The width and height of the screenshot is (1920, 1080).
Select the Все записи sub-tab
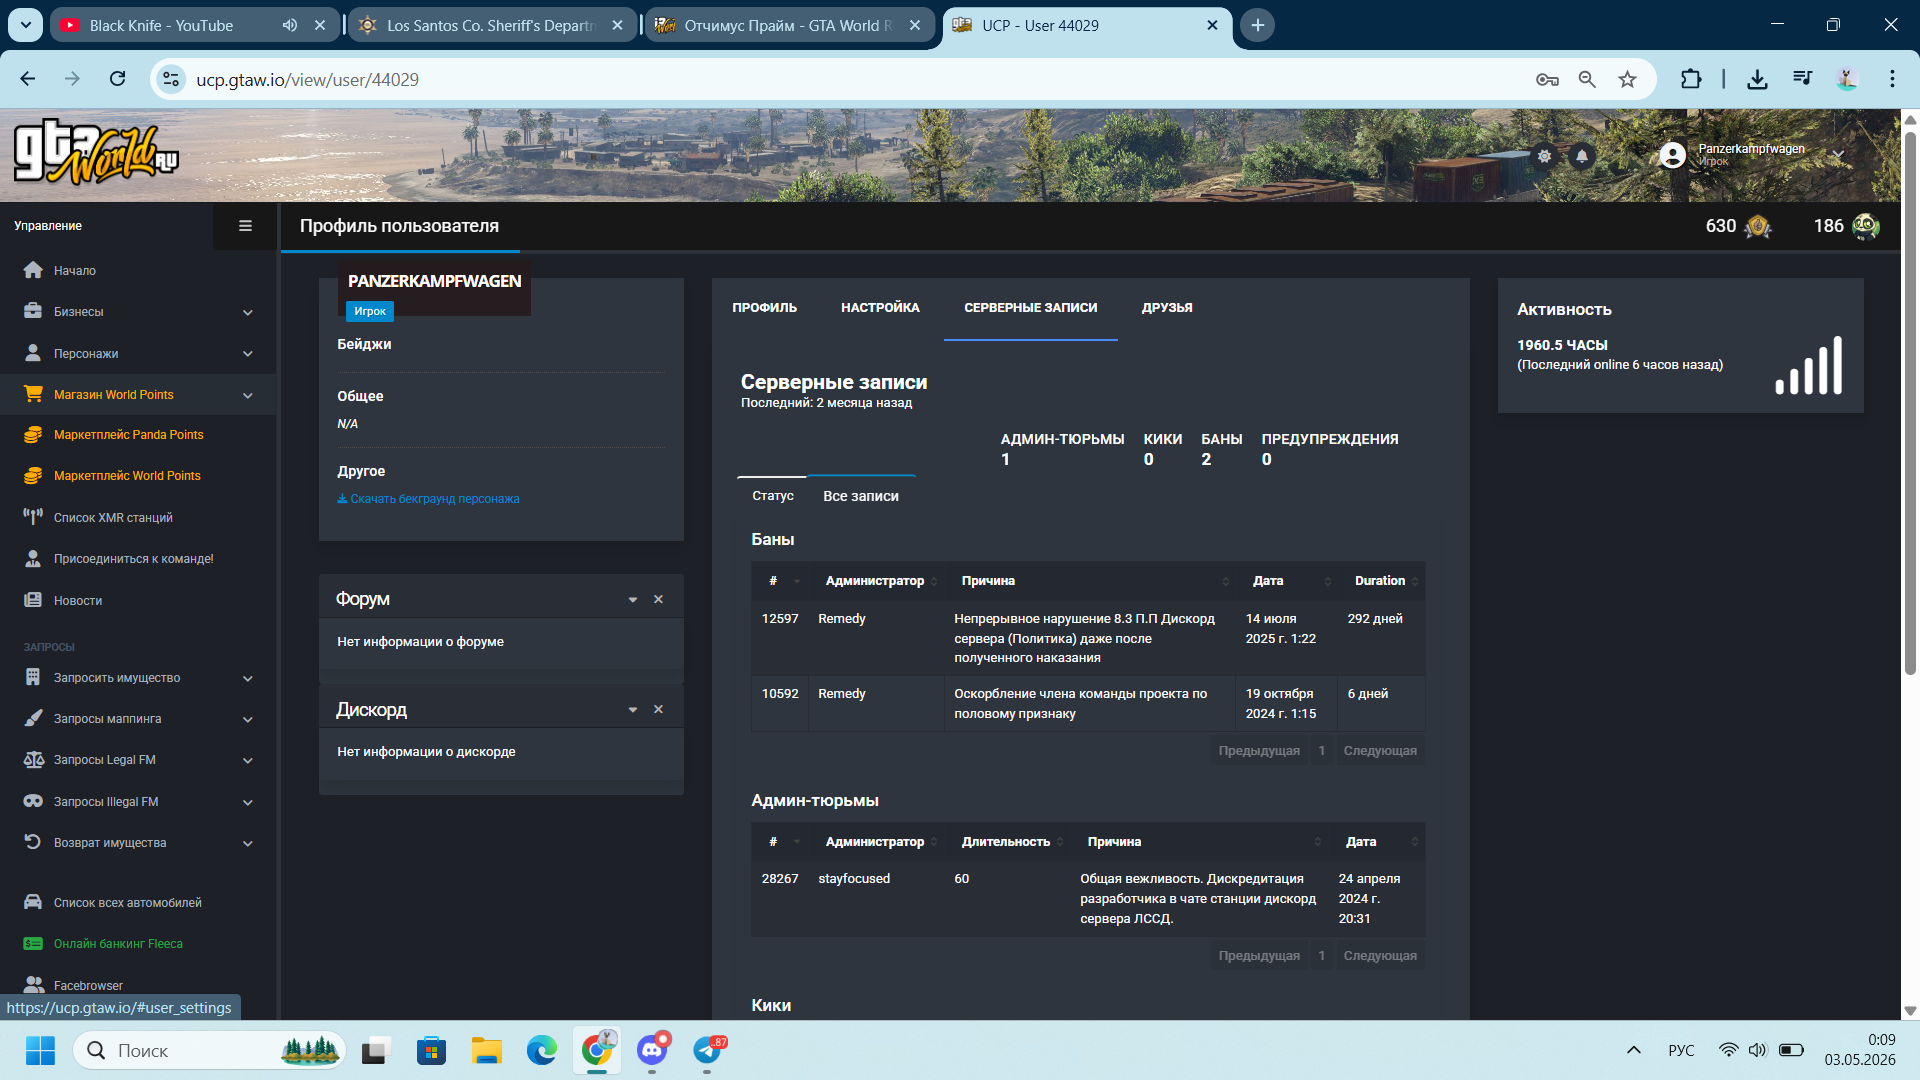pyautogui.click(x=860, y=496)
